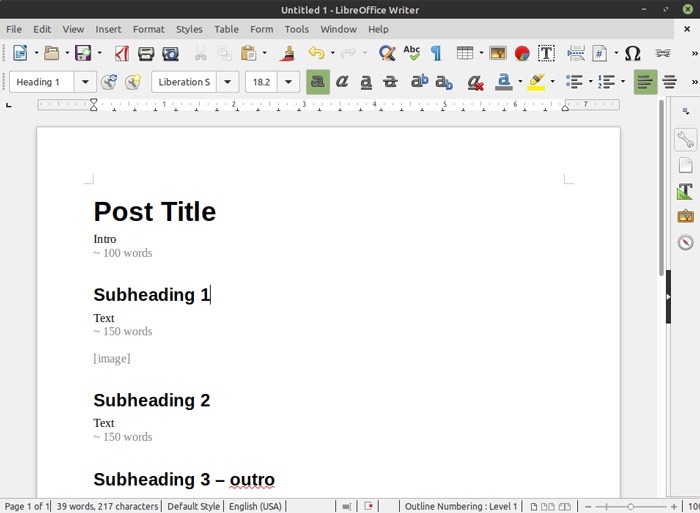Toggle underline formatting
This screenshot has width=700, height=513.
366,82
